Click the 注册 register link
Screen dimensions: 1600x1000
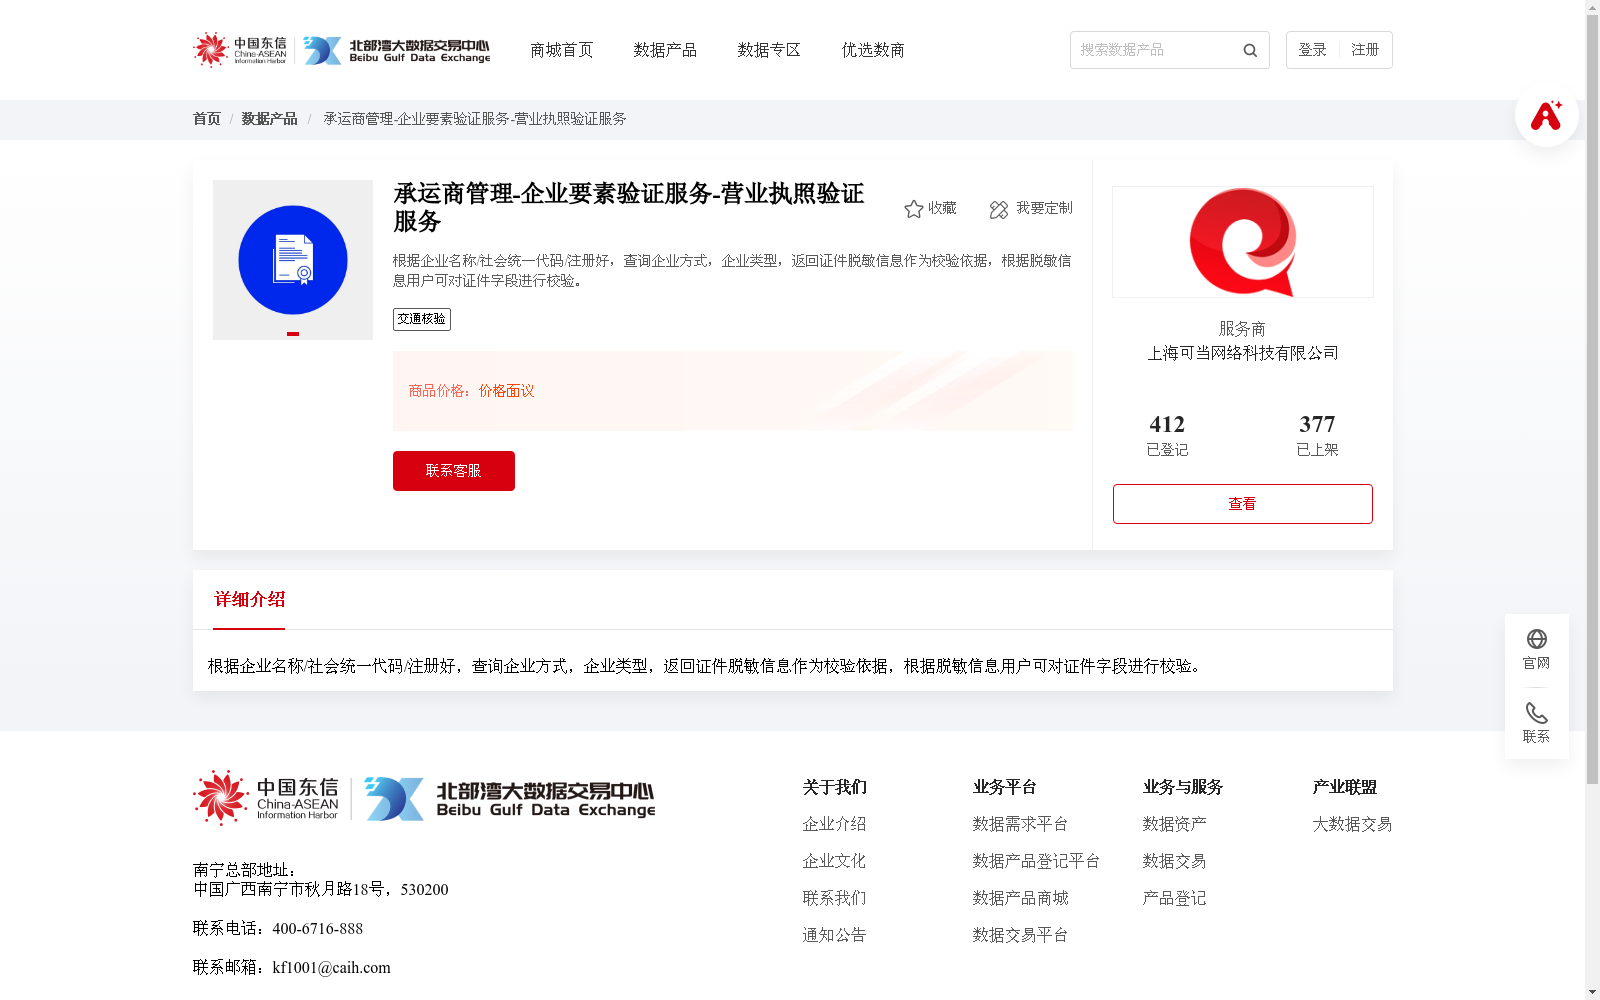coord(1365,50)
